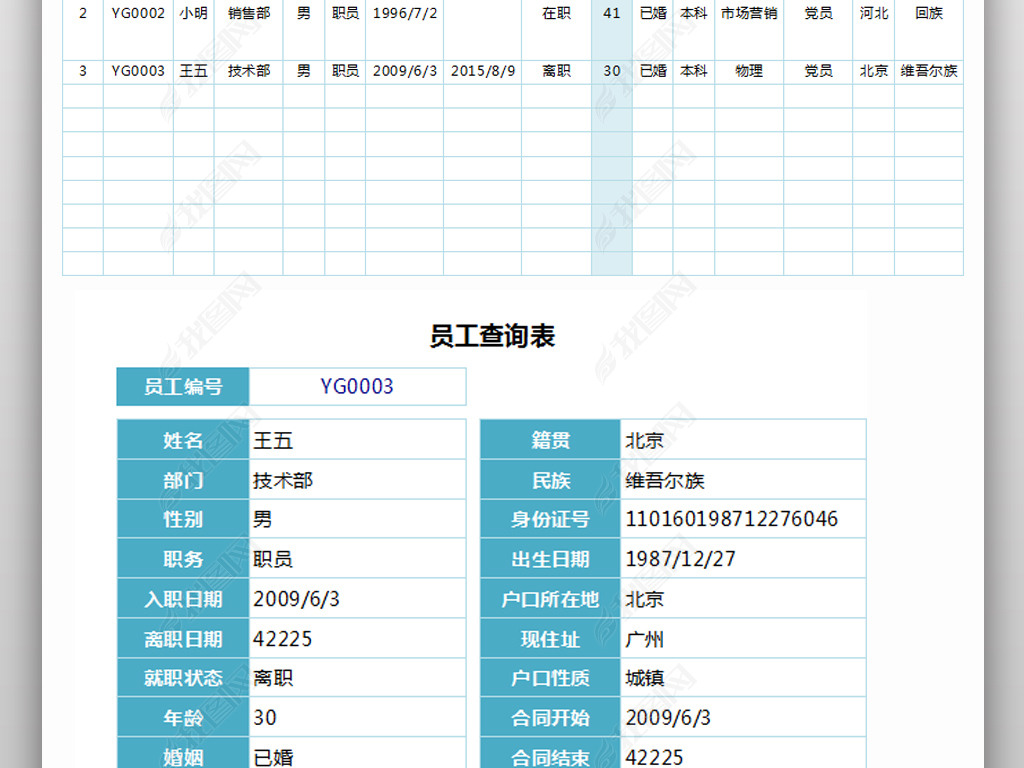The height and width of the screenshot is (768, 1024).
Task: Select the YG0002 cell in the table
Action: tap(138, 14)
